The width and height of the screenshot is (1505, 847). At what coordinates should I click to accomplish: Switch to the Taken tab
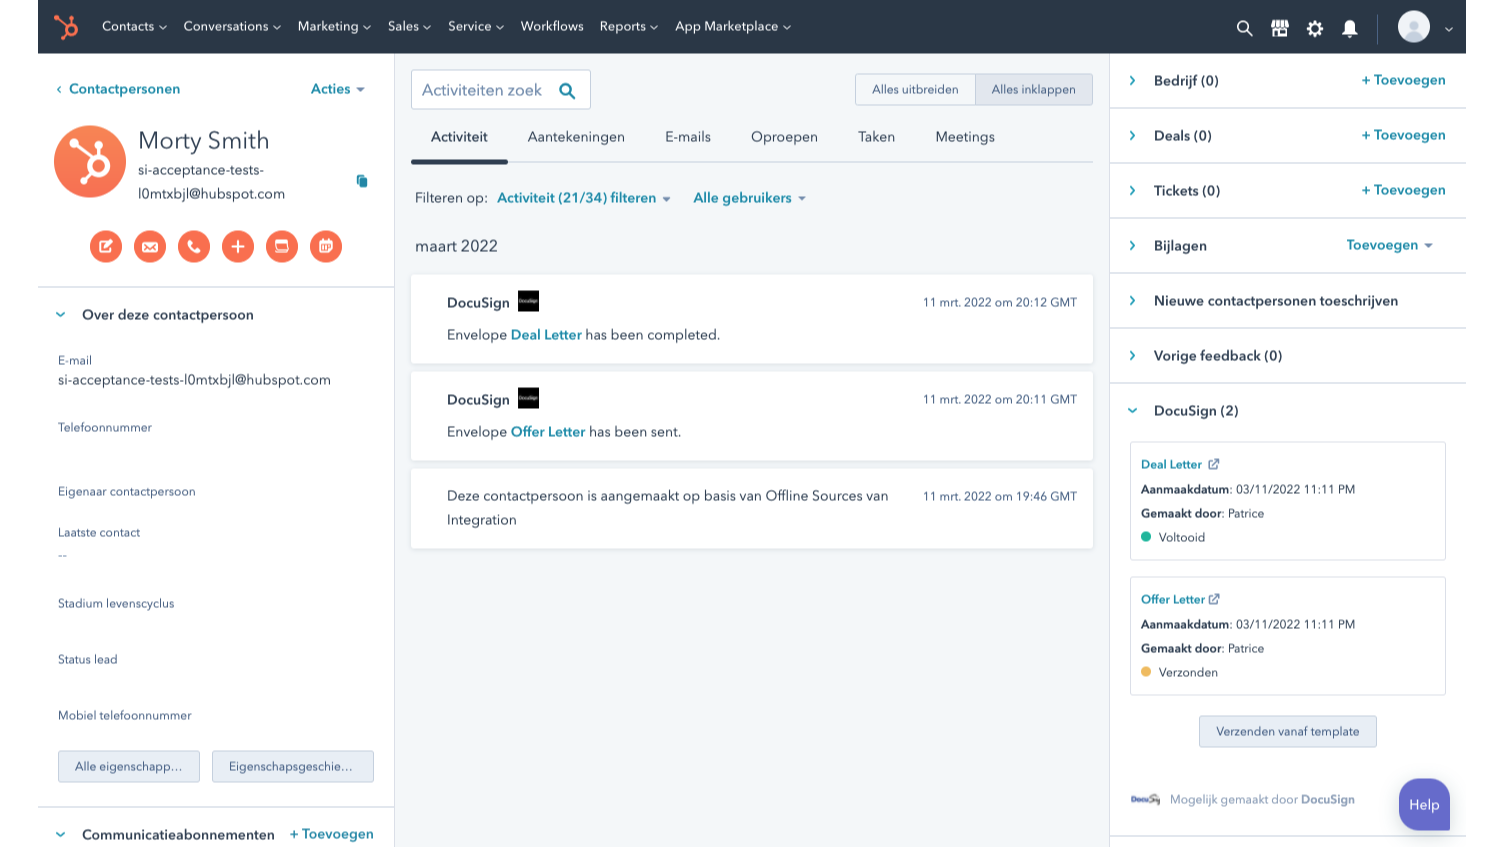click(876, 137)
